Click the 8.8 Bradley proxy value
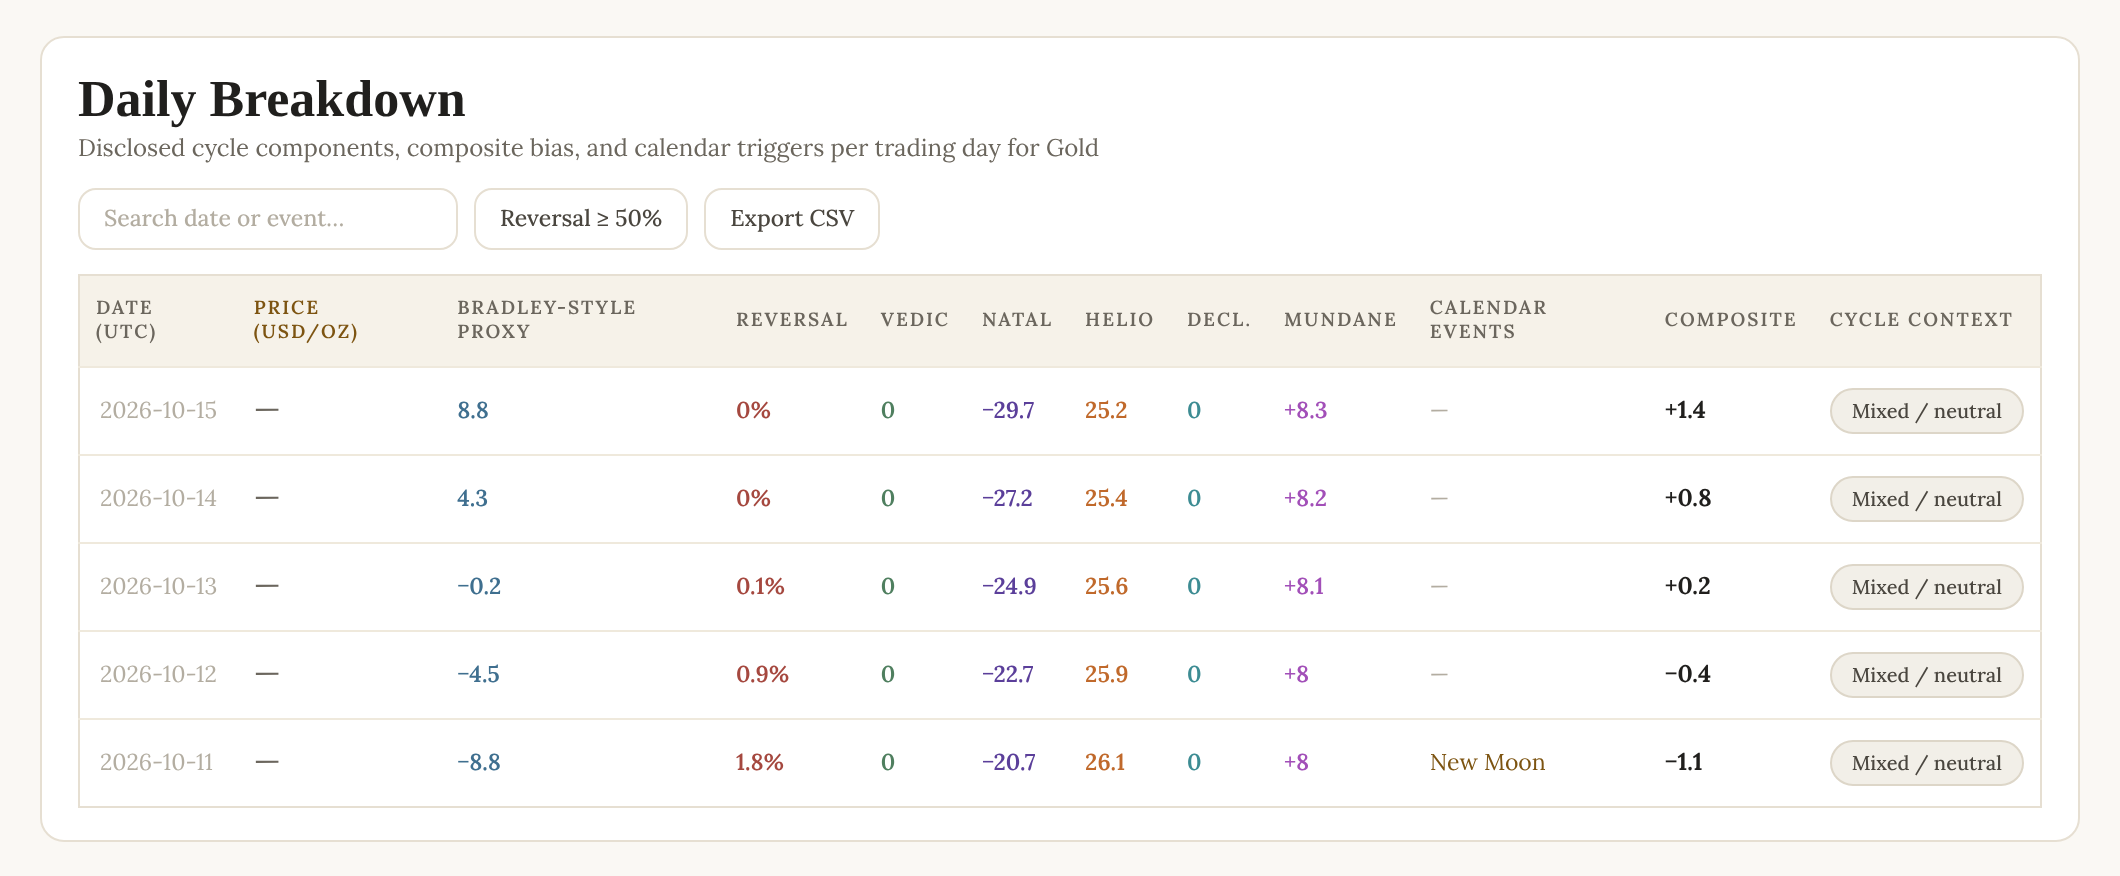Viewport: 2120px width, 876px height. (473, 411)
